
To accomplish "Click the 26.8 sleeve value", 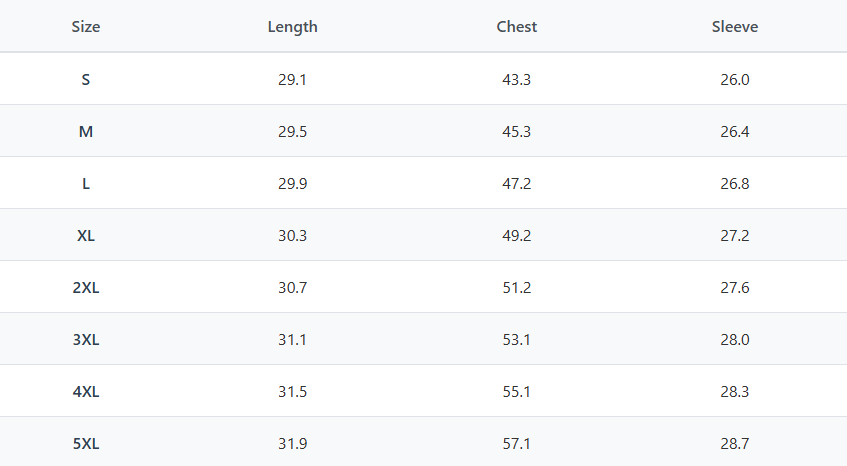I will [734, 183].
